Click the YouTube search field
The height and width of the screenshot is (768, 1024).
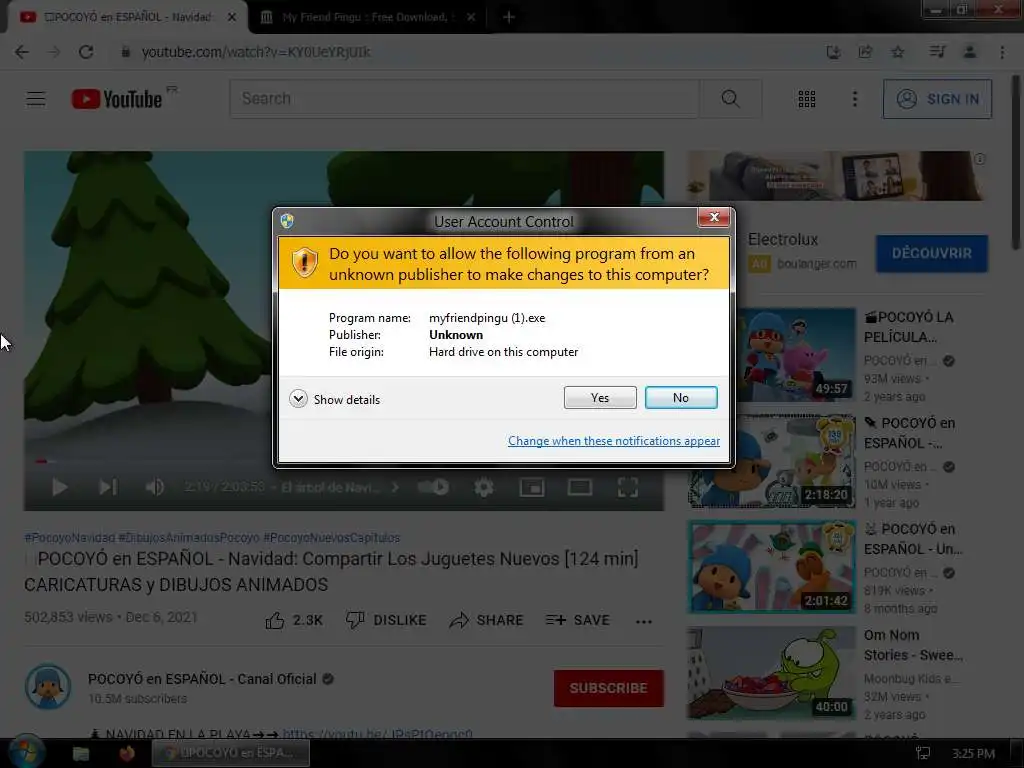[464, 99]
